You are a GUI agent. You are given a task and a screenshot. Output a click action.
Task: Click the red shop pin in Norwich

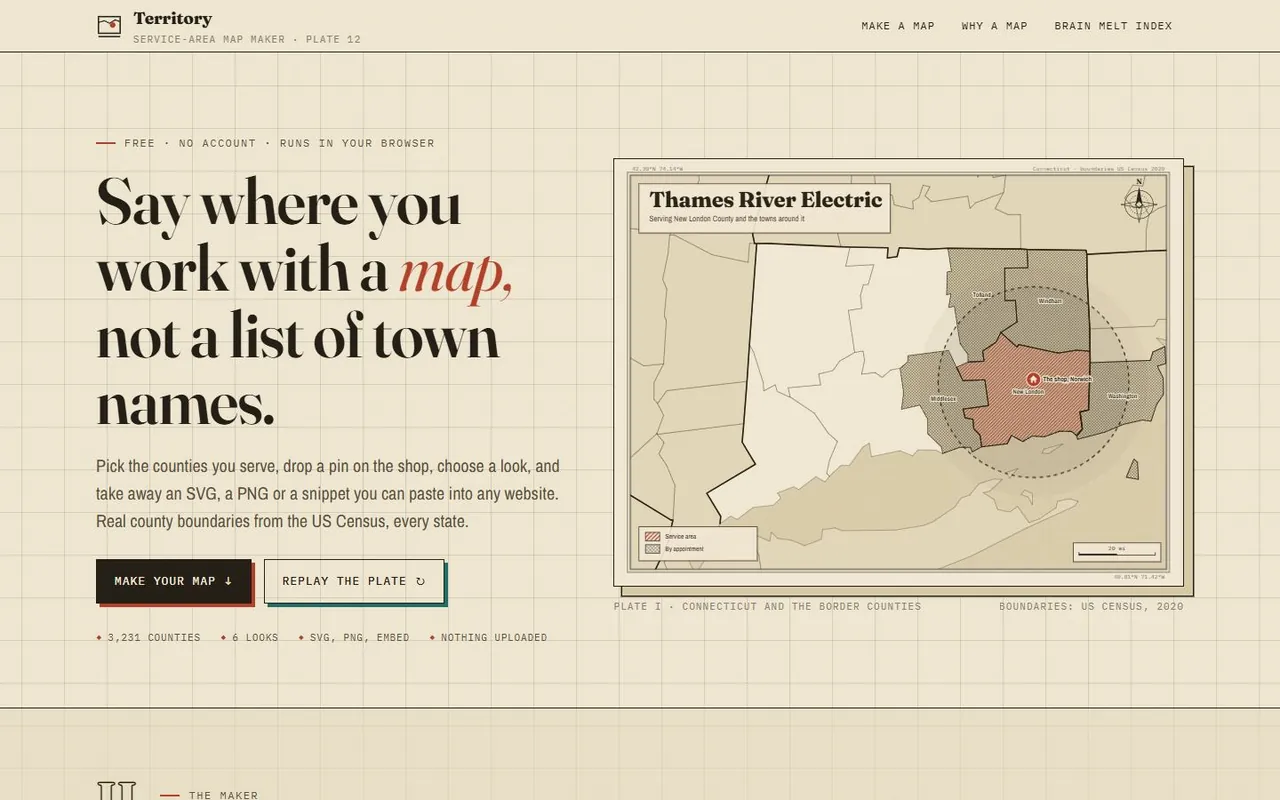coord(1033,379)
